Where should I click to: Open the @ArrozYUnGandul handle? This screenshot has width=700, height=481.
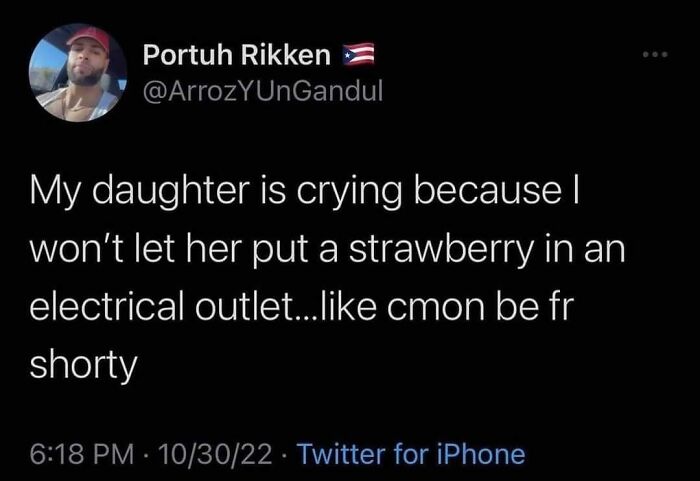(x=263, y=92)
